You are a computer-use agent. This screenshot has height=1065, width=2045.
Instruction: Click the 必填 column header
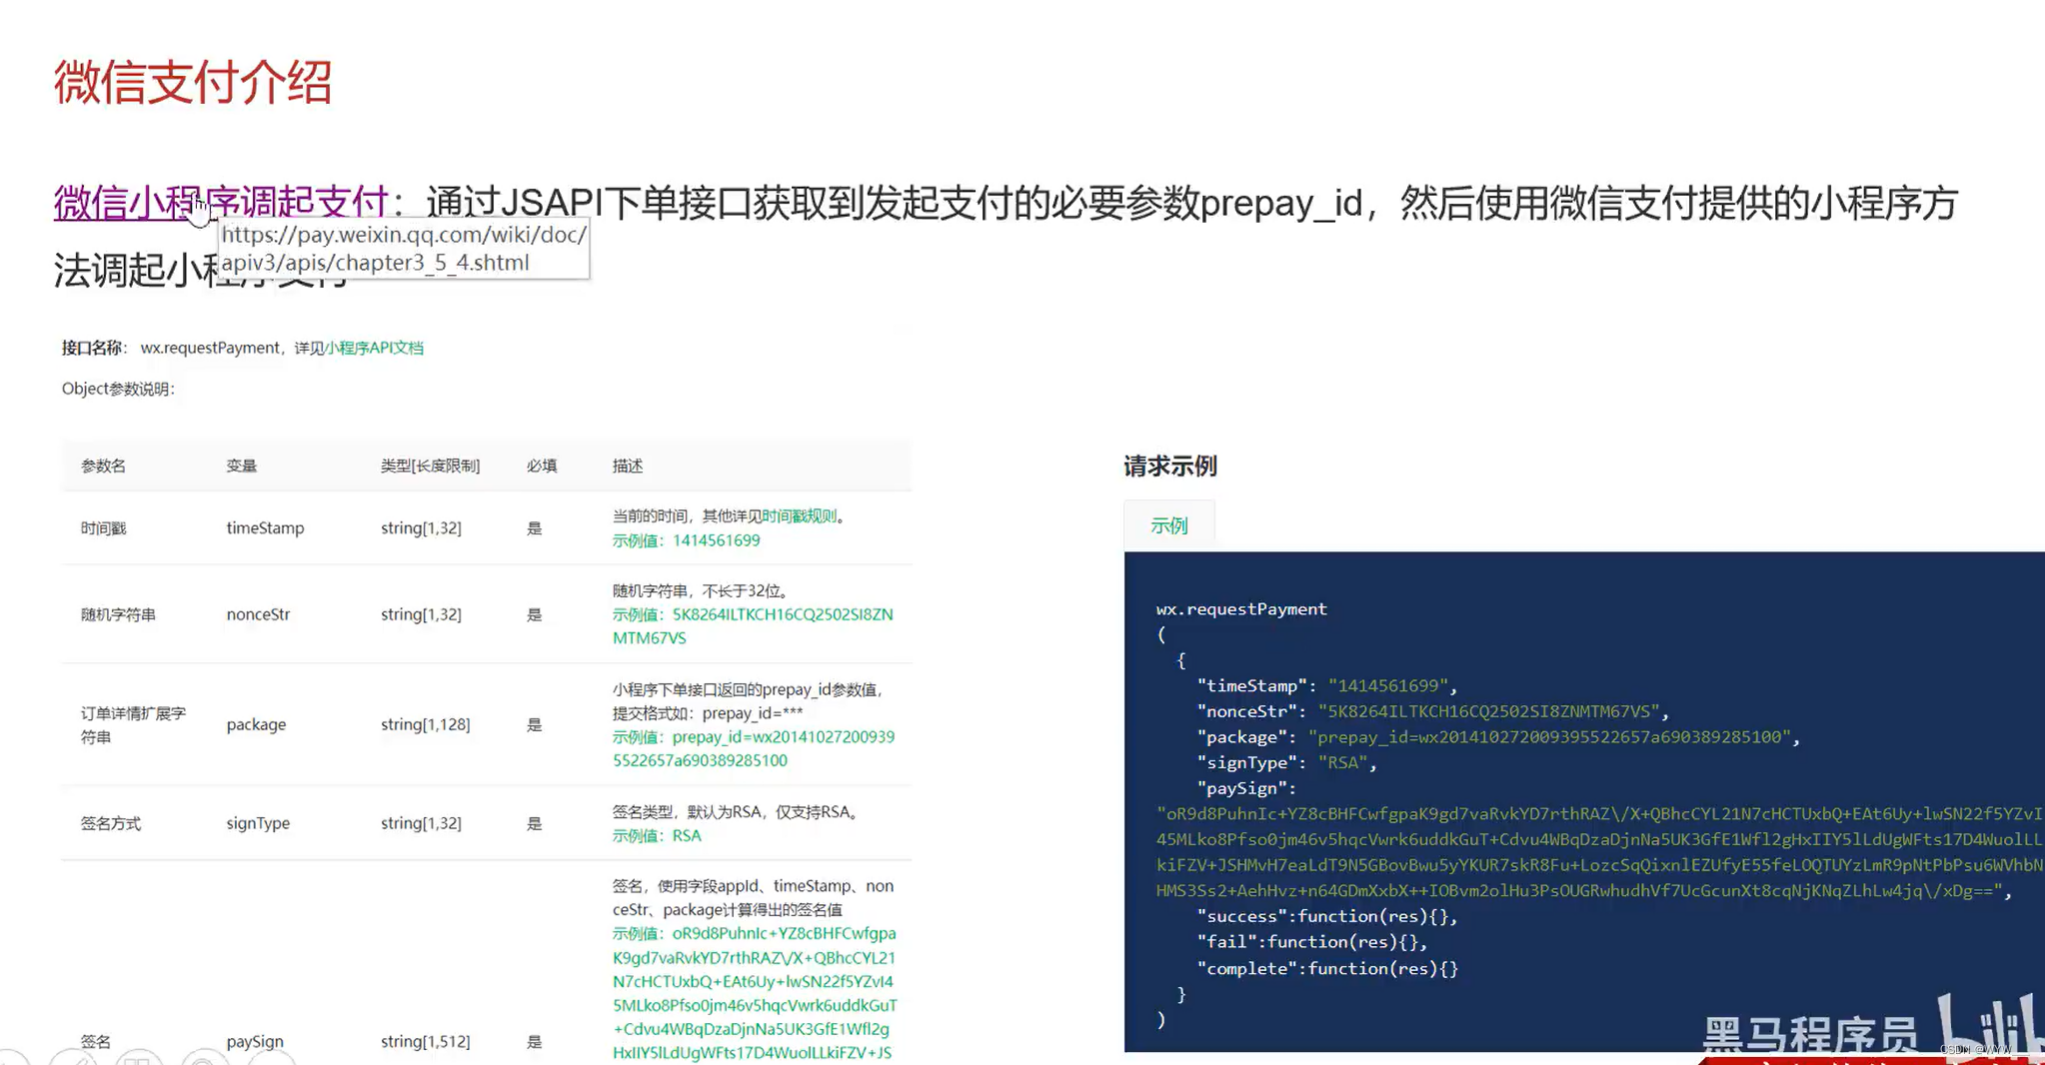point(542,466)
